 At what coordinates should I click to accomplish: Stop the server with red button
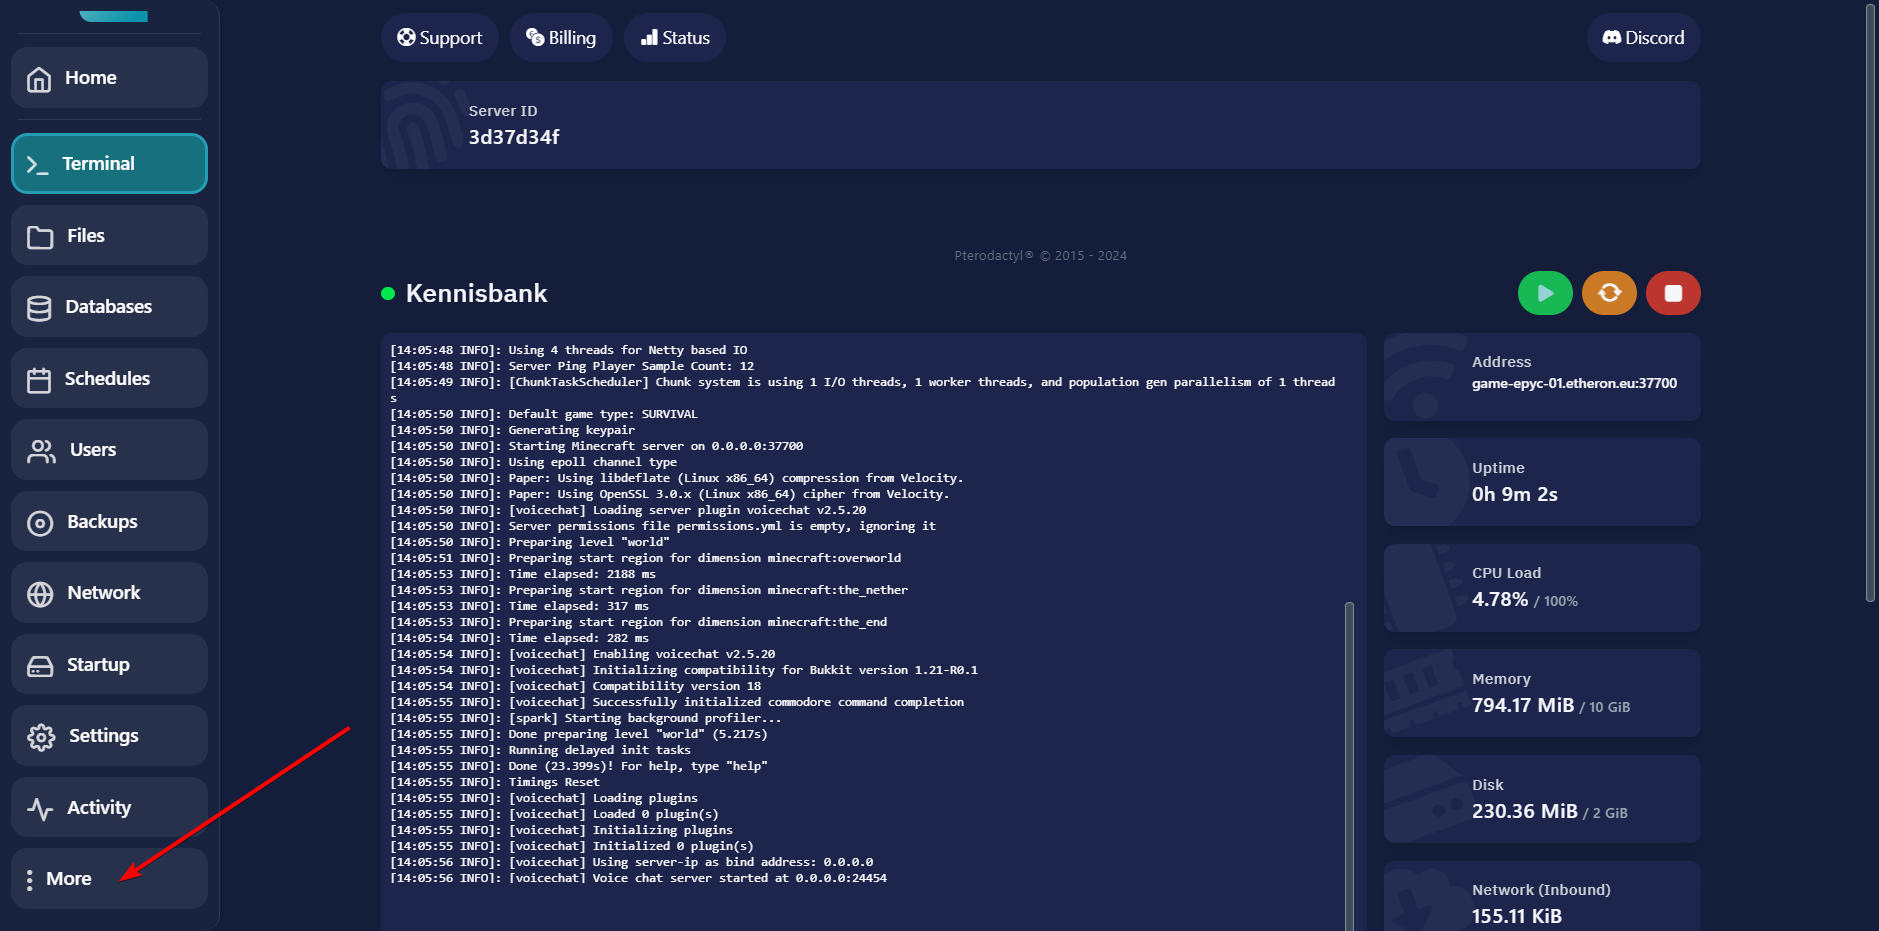pos(1673,293)
